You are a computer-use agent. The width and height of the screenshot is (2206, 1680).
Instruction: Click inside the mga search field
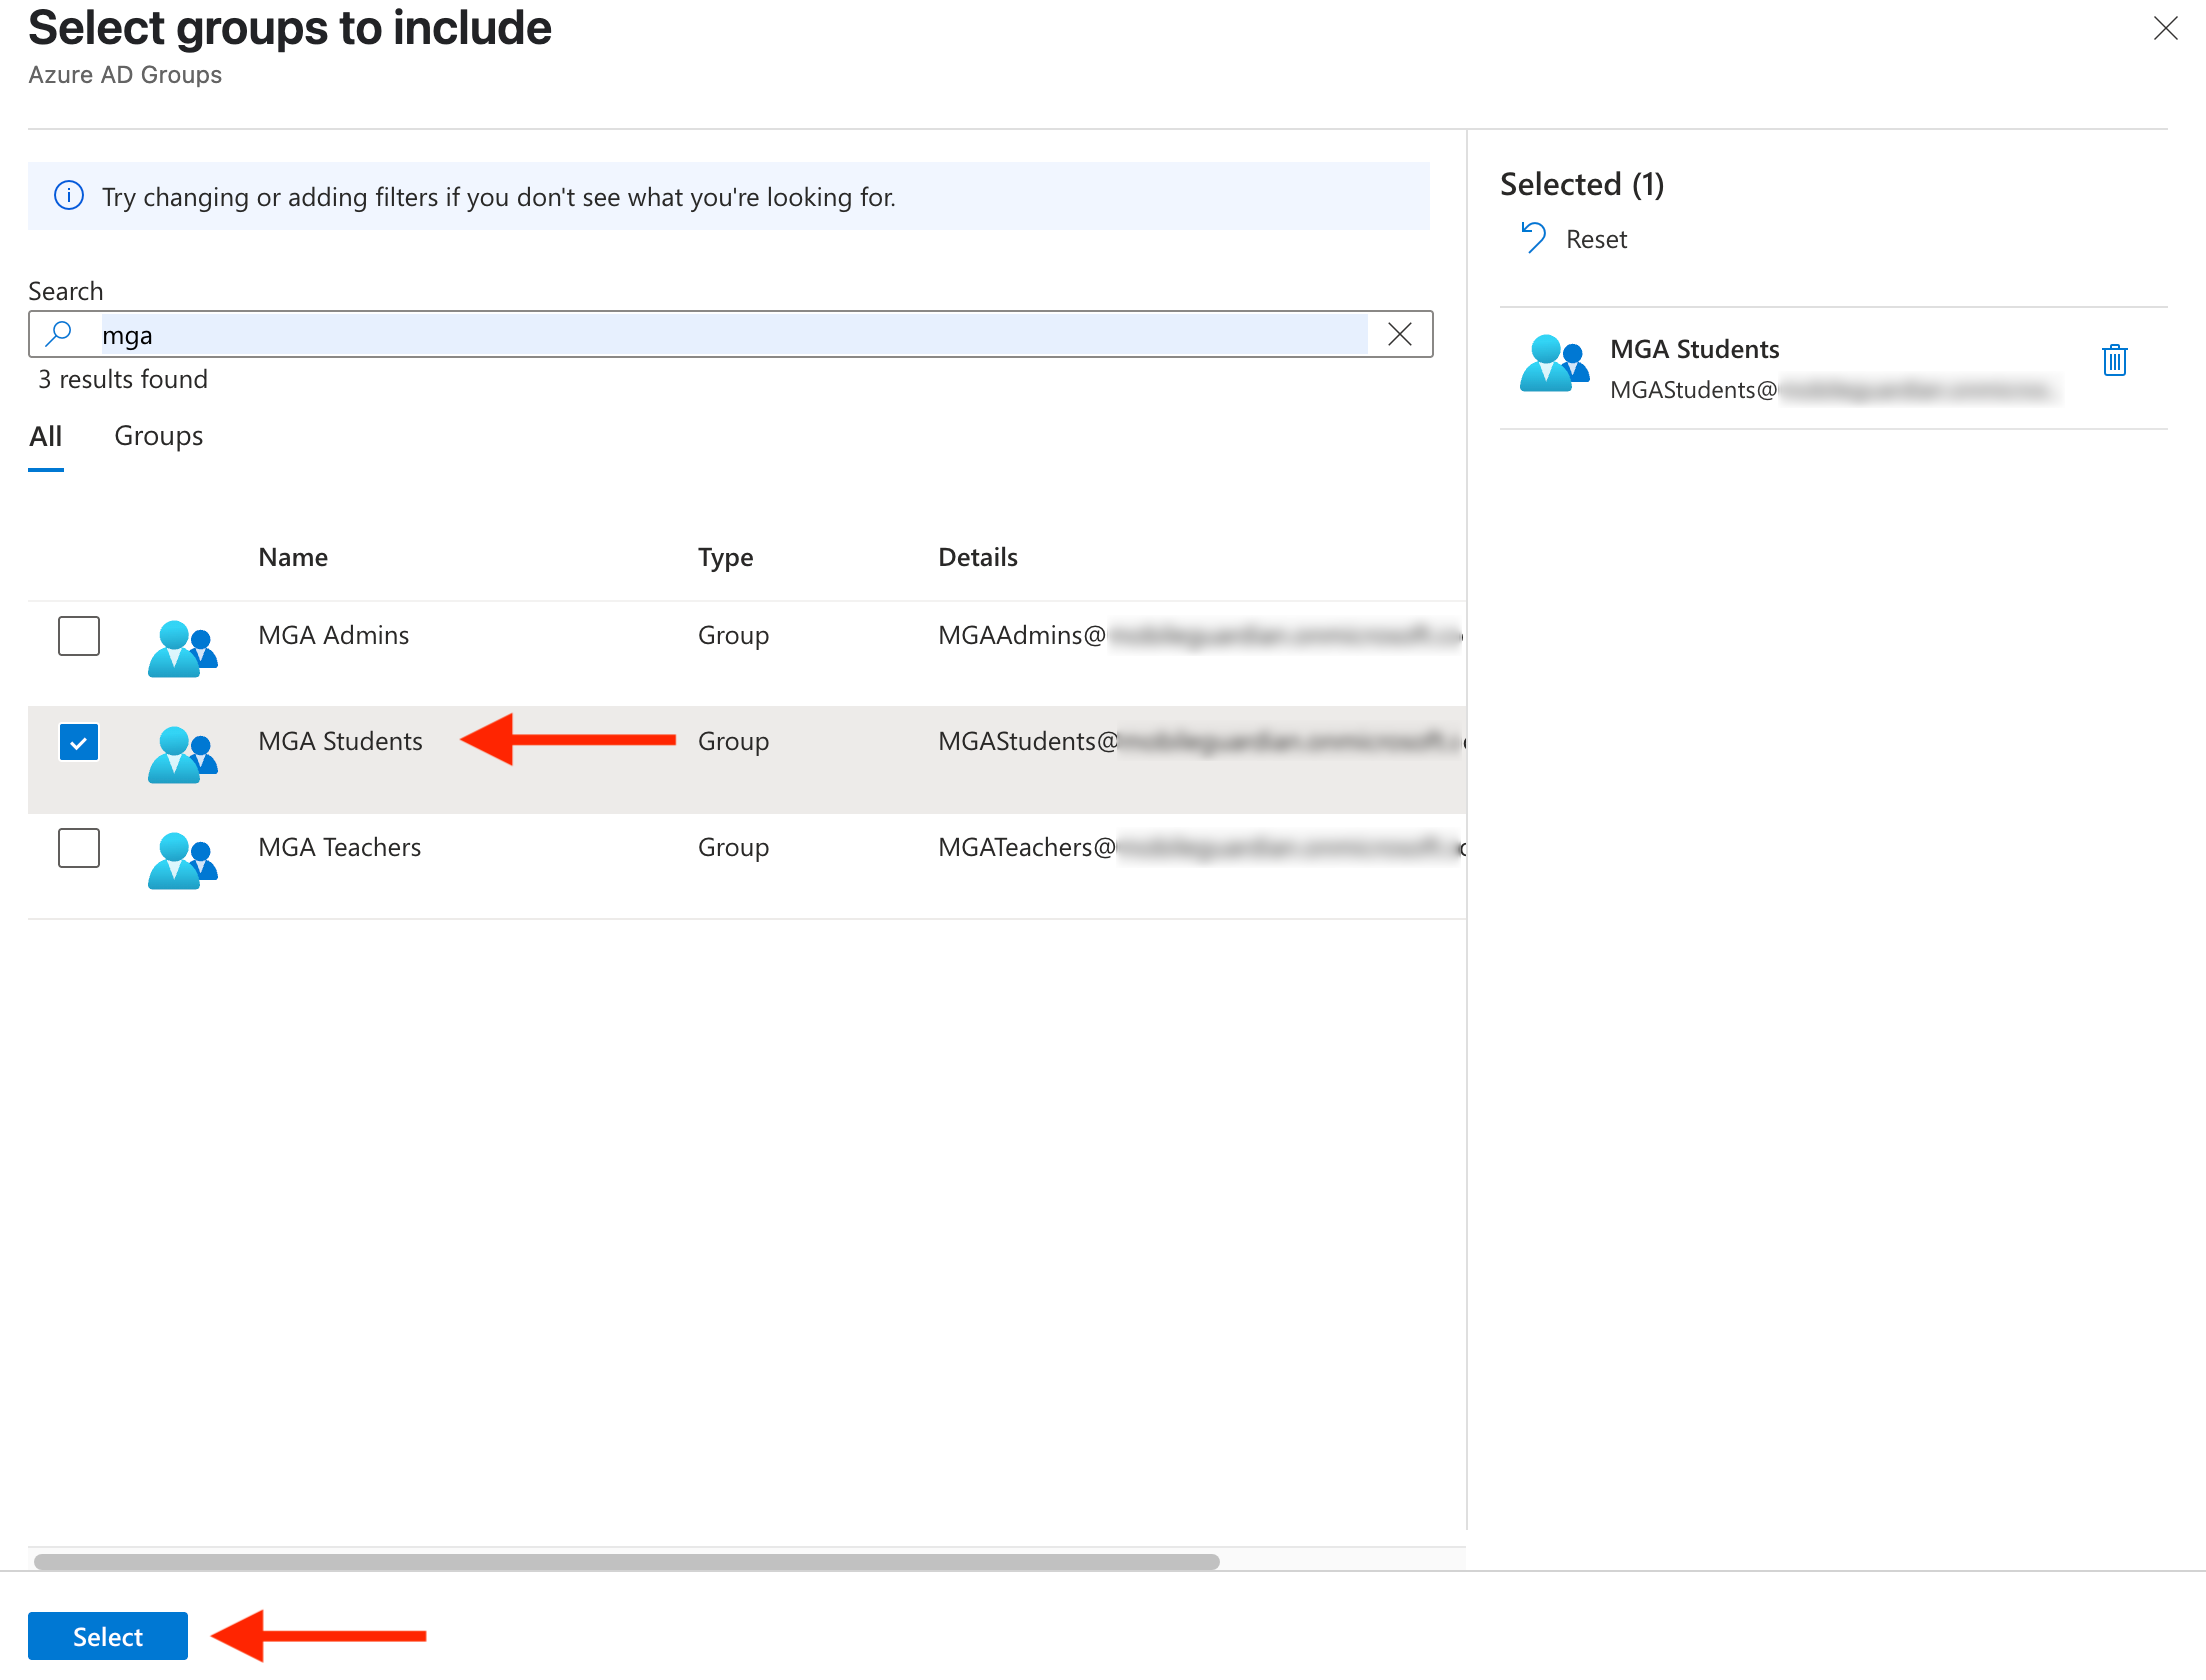point(700,334)
